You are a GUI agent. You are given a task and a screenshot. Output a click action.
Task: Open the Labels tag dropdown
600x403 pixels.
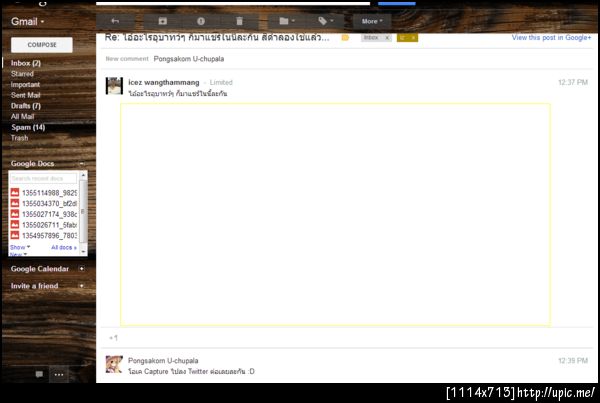(326, 21)
